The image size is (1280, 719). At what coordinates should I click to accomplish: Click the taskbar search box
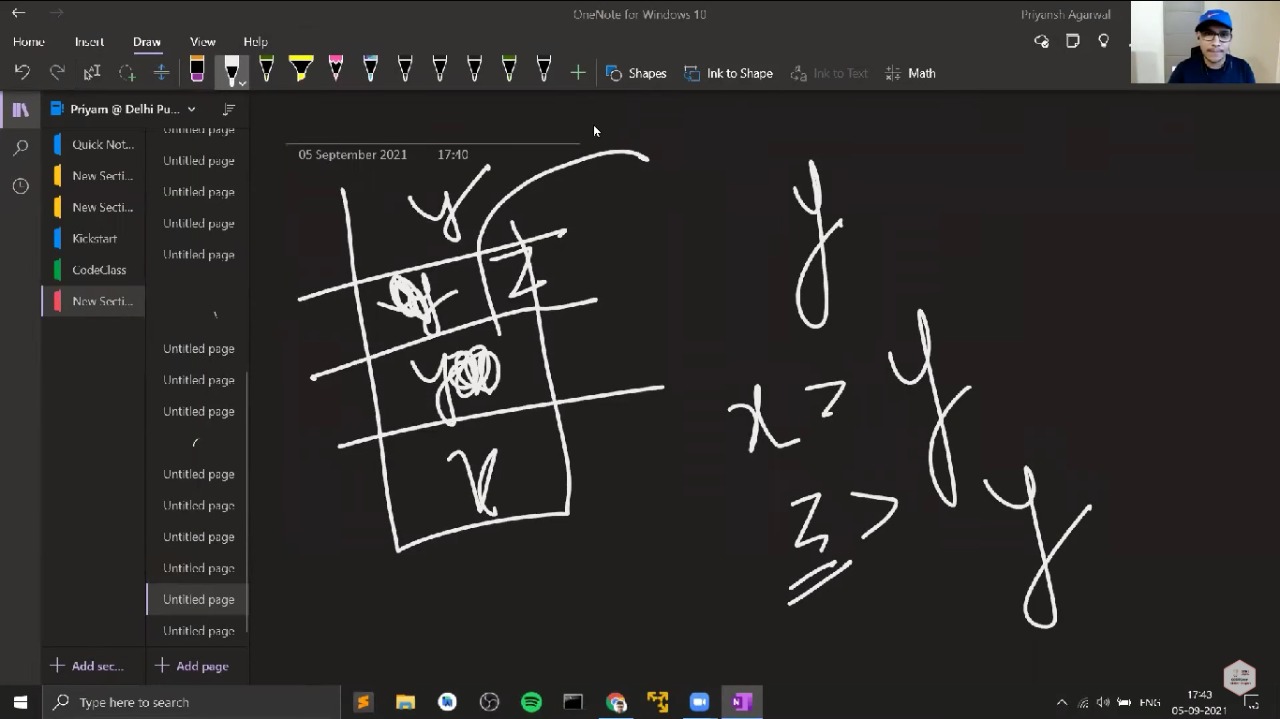(x=191, y=702)
